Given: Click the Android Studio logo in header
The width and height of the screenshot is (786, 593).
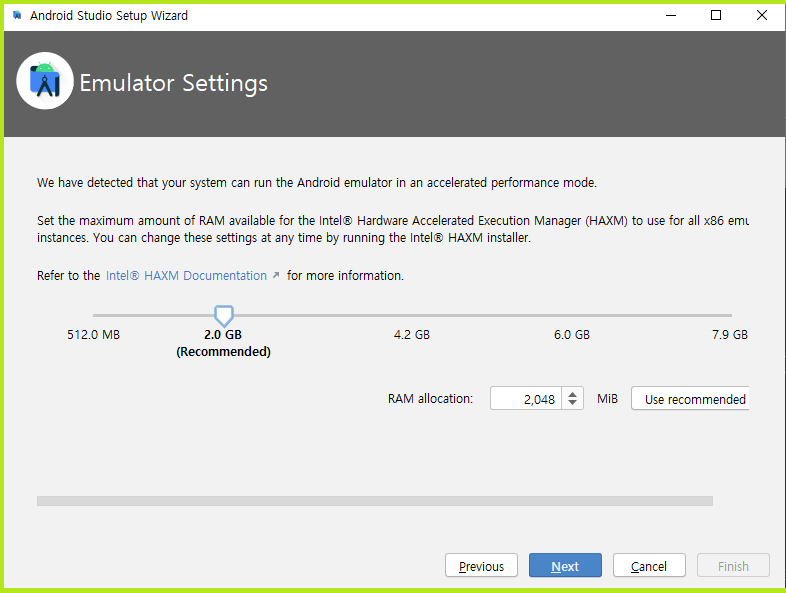Looking at the screenshot, I should coord(45,81).
